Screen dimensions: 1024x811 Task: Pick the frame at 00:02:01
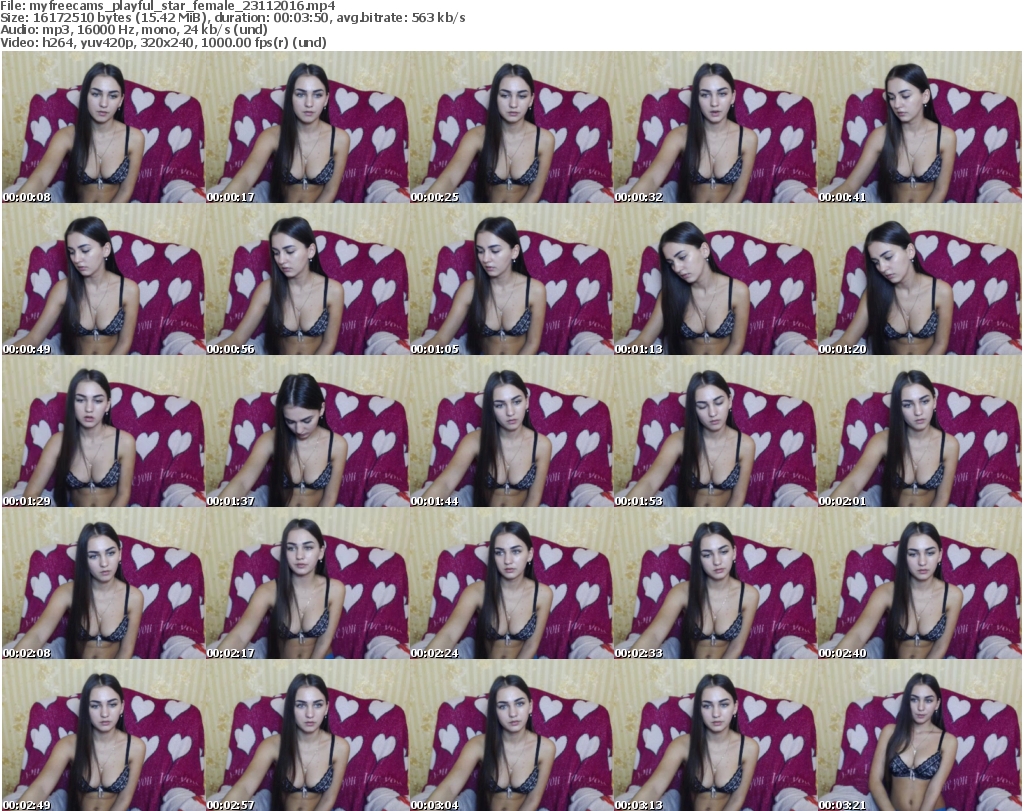tap(919, 431)
